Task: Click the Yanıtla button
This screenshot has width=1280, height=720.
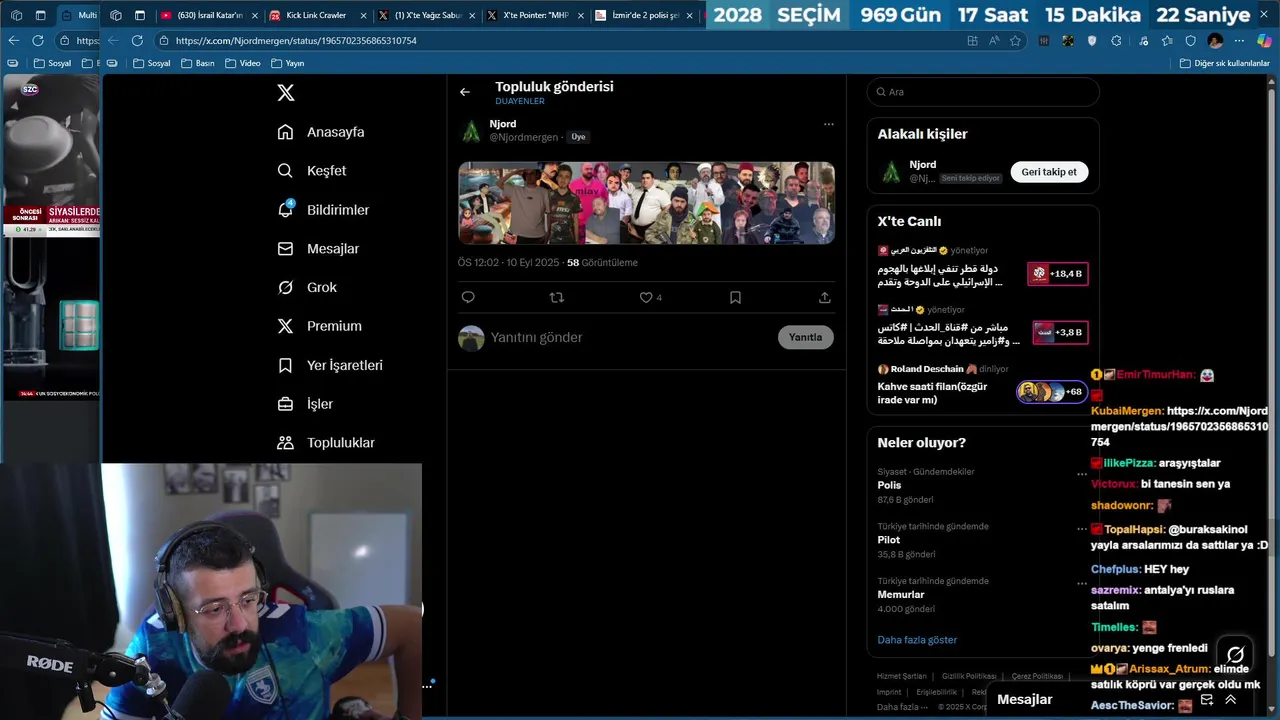Action: (805, 337)
